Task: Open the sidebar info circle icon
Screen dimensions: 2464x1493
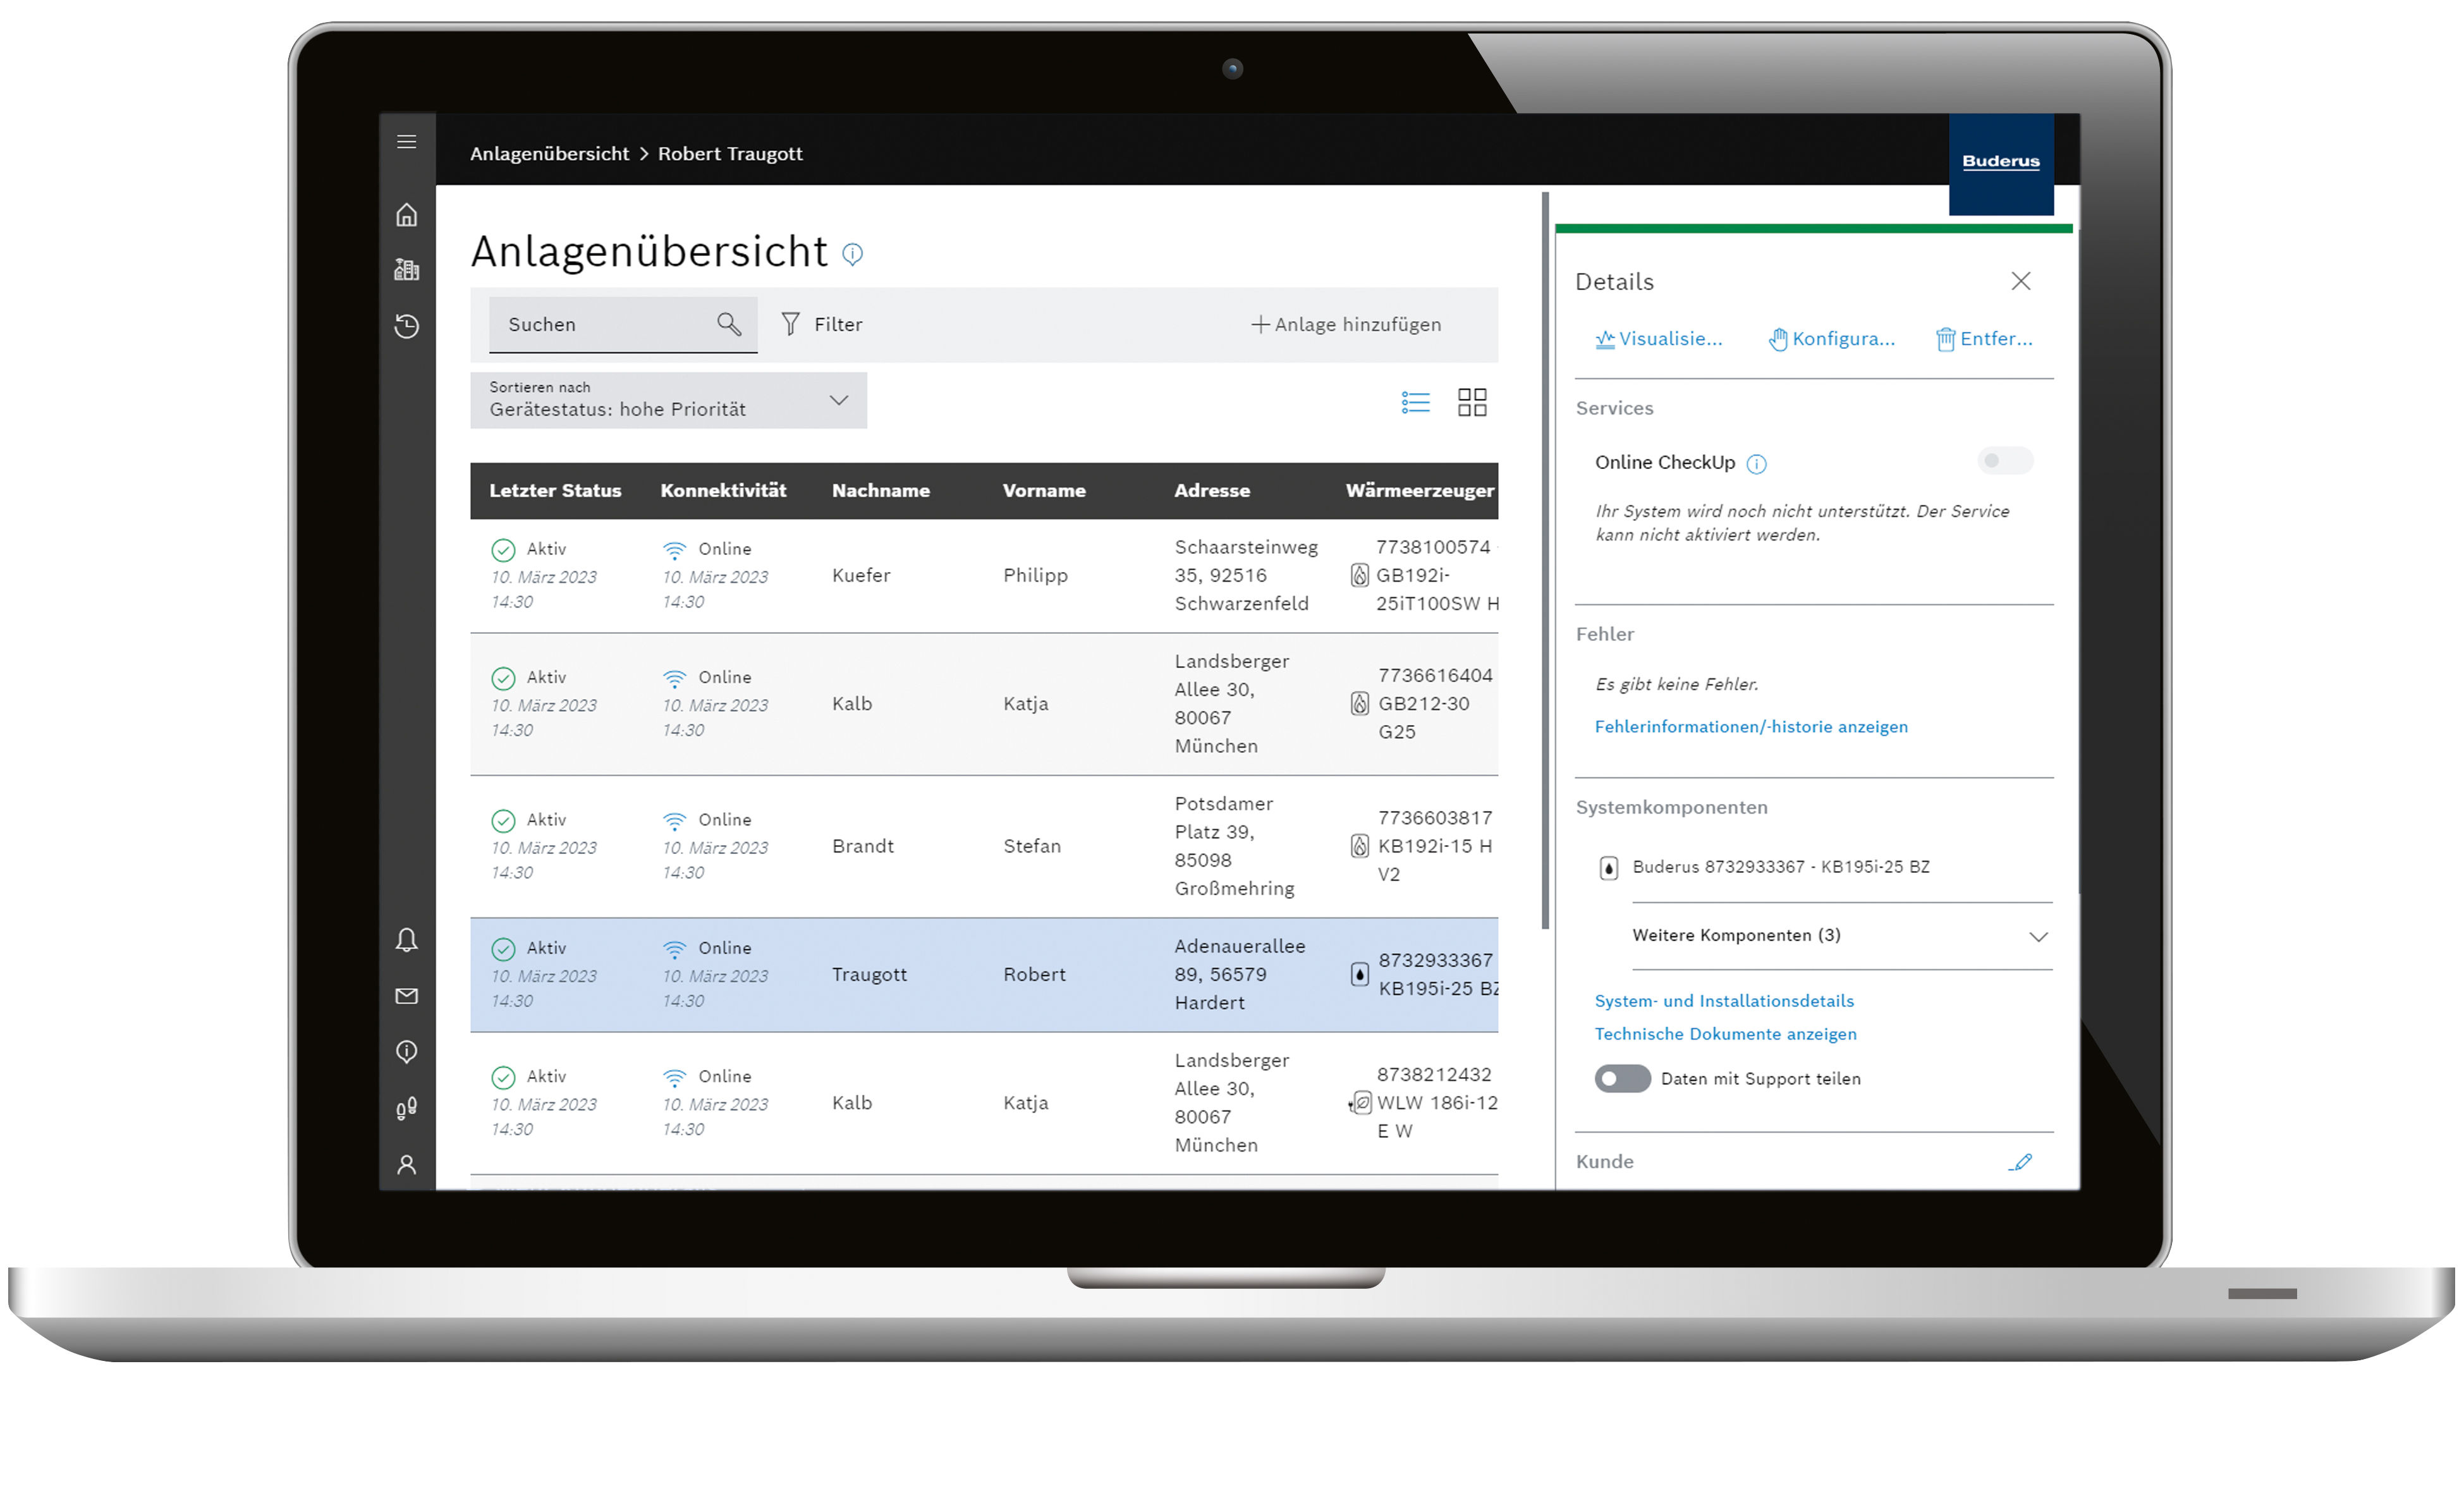Action: tap(406, 1052)
